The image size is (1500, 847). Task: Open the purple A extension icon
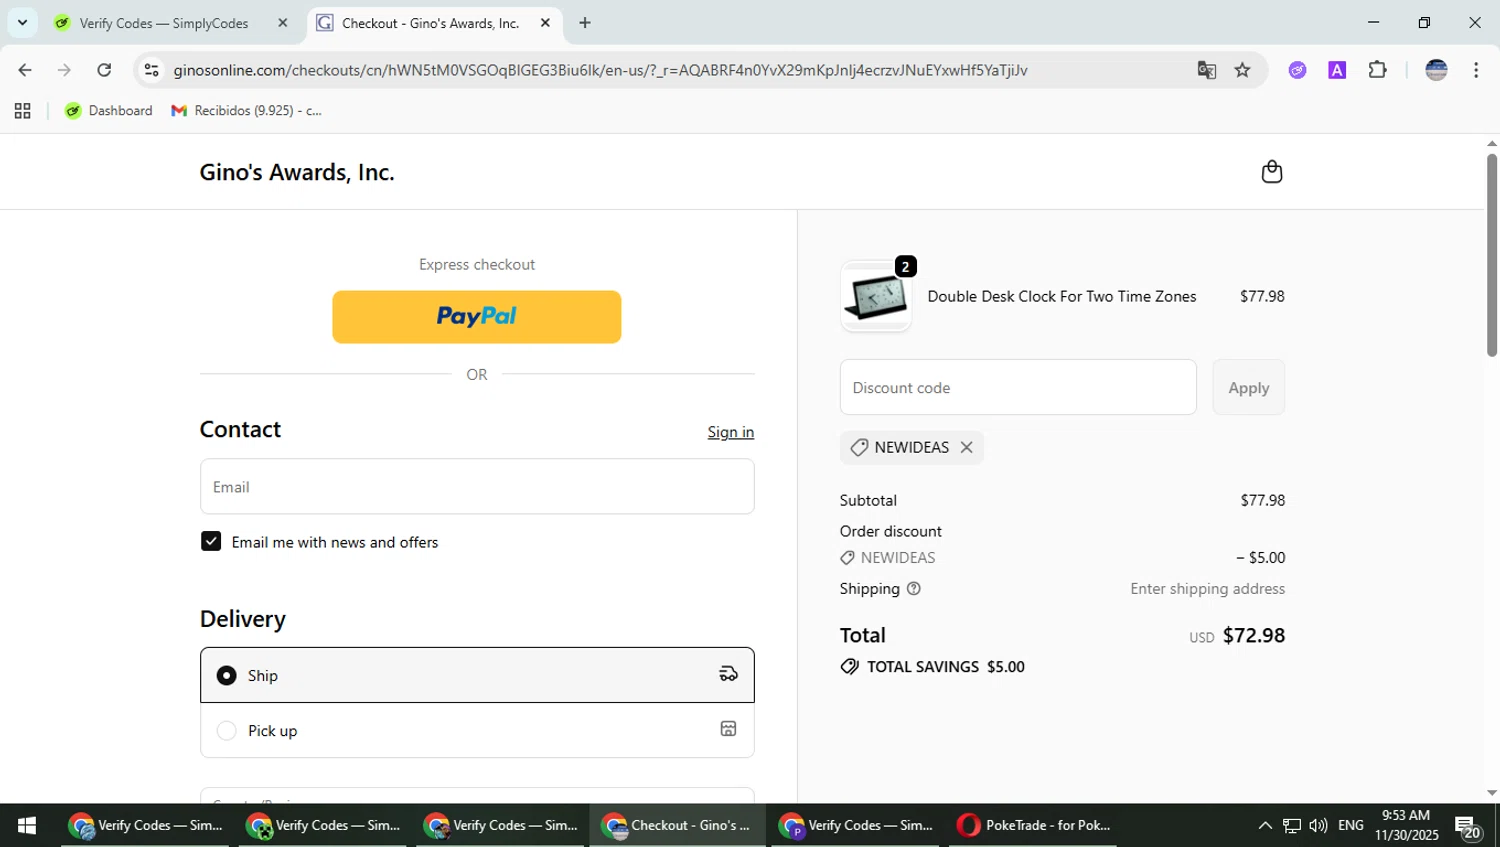click(x=1337, y=70)
